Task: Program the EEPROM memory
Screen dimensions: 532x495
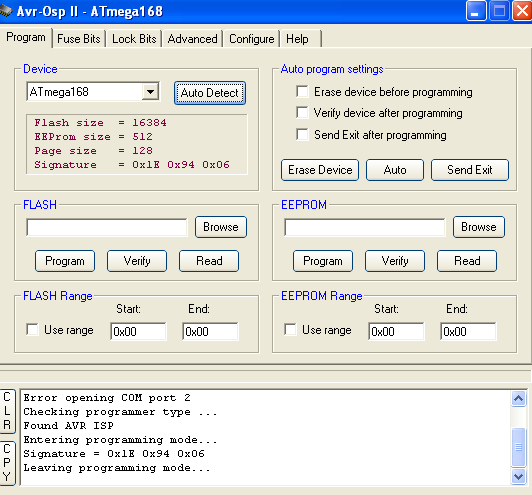Action: (323, 261)
